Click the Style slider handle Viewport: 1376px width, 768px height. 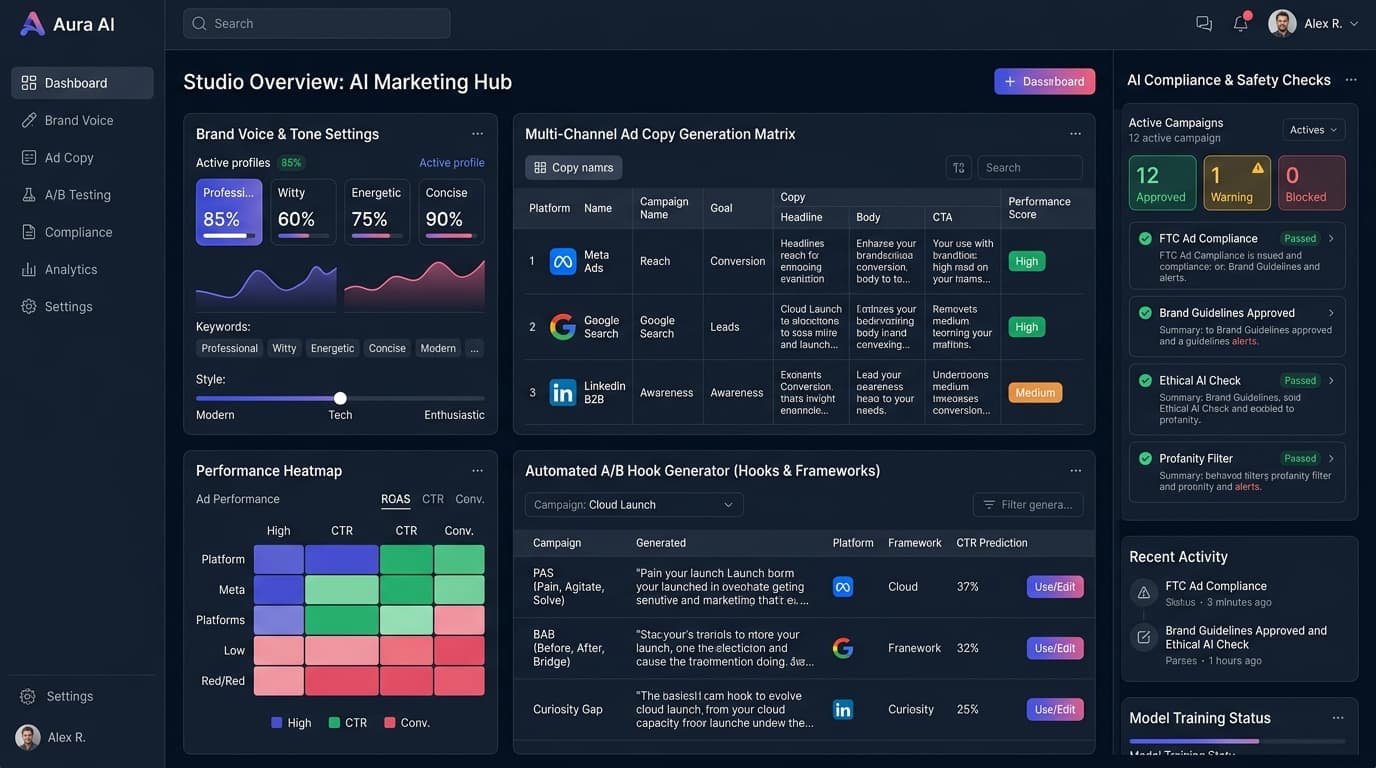[x=340, y=398]
